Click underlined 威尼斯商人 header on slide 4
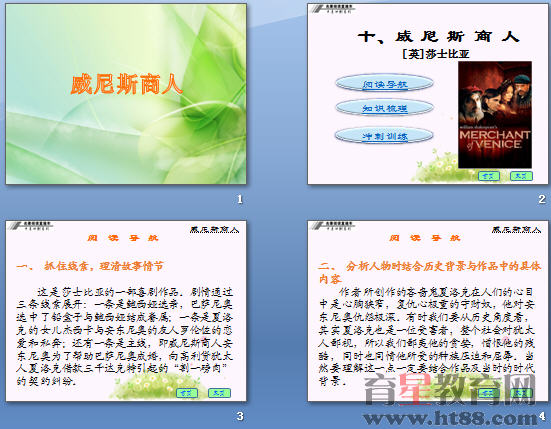551x429 pixels. (x=516, y=230)
